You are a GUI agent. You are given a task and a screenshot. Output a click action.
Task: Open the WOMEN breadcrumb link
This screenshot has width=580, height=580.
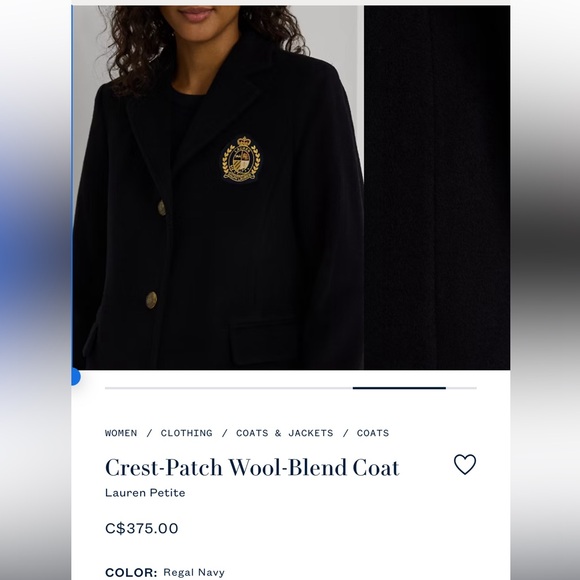click(121, 433)
